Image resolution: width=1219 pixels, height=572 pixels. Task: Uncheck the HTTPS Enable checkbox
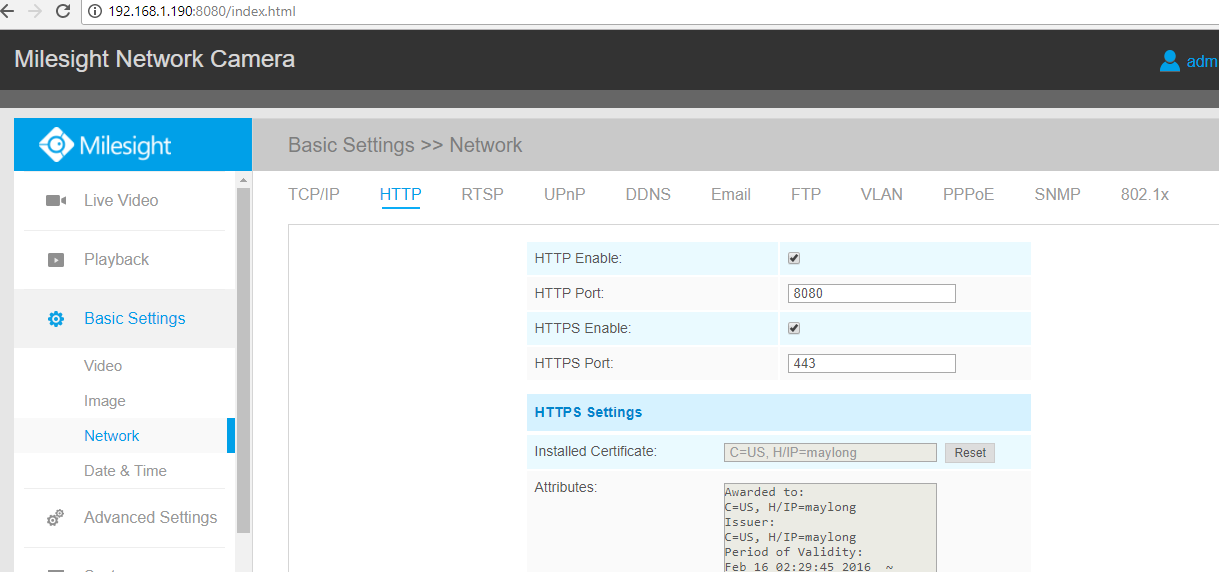pos(794,328)
